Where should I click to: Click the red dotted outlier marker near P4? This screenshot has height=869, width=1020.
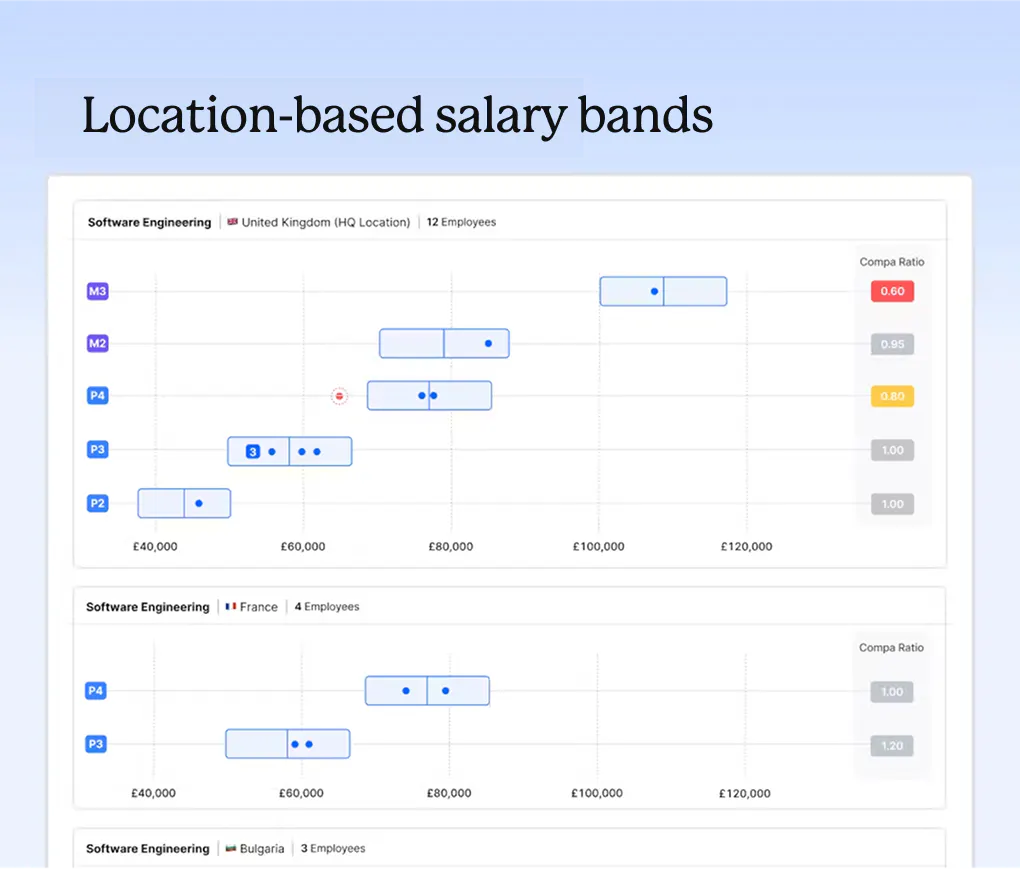click(339, 395)
